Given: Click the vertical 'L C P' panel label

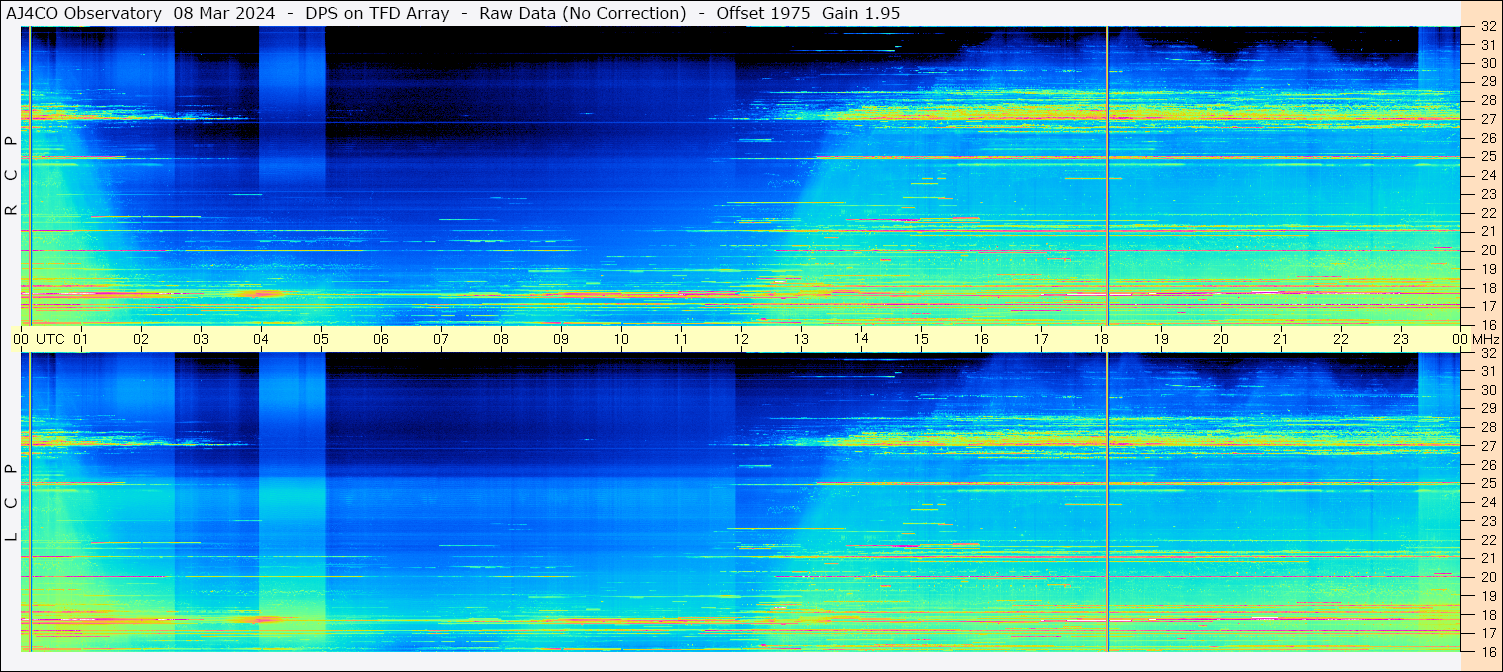Looking at the screenshot, I should [x=11, y=503].
